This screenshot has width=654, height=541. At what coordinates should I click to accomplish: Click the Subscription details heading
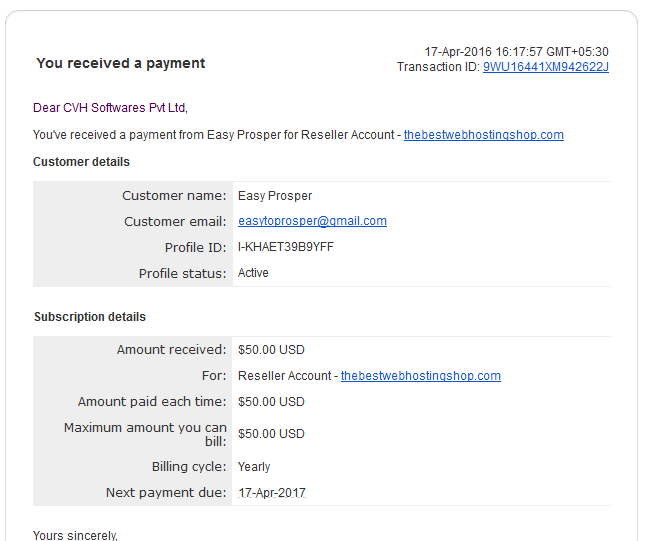click(90, 317)
